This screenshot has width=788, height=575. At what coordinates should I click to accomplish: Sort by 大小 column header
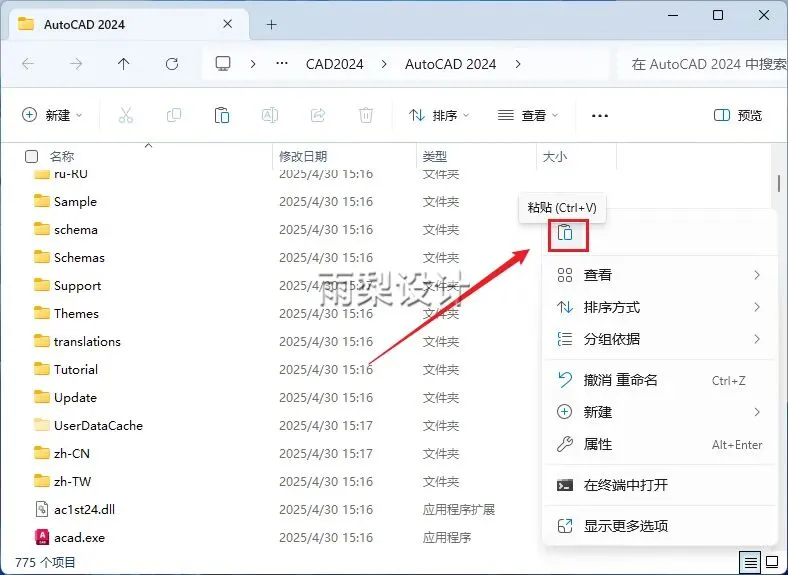(555, 156)
